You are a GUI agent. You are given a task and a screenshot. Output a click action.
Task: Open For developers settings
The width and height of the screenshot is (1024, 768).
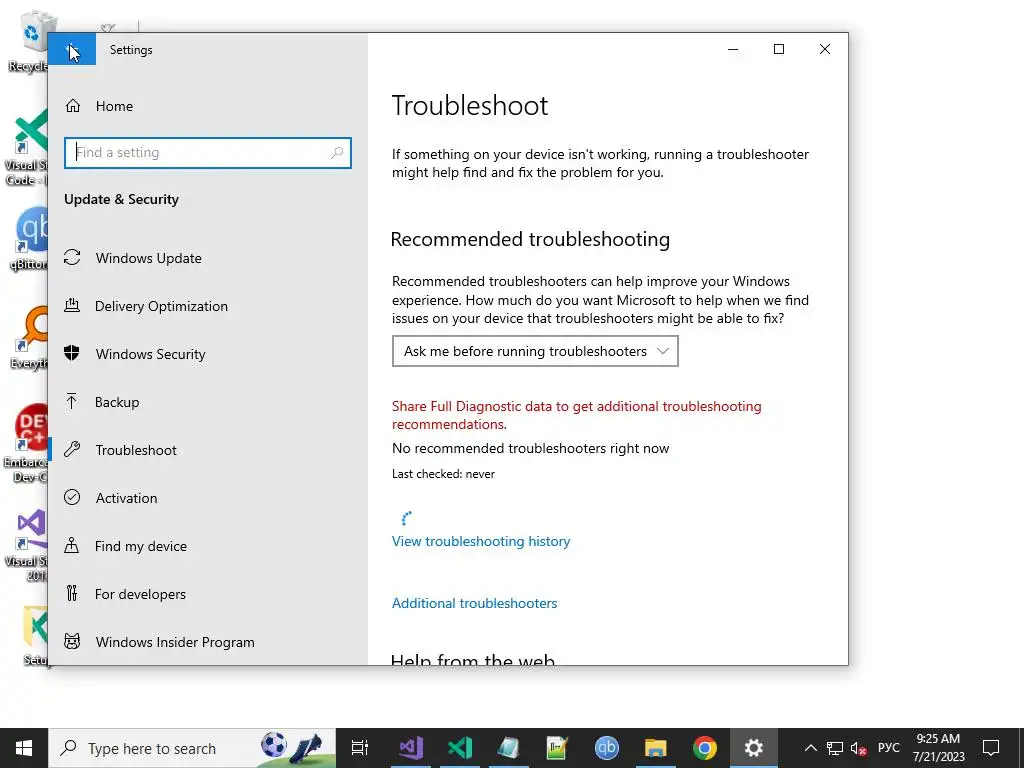click(x=140, y=594)
